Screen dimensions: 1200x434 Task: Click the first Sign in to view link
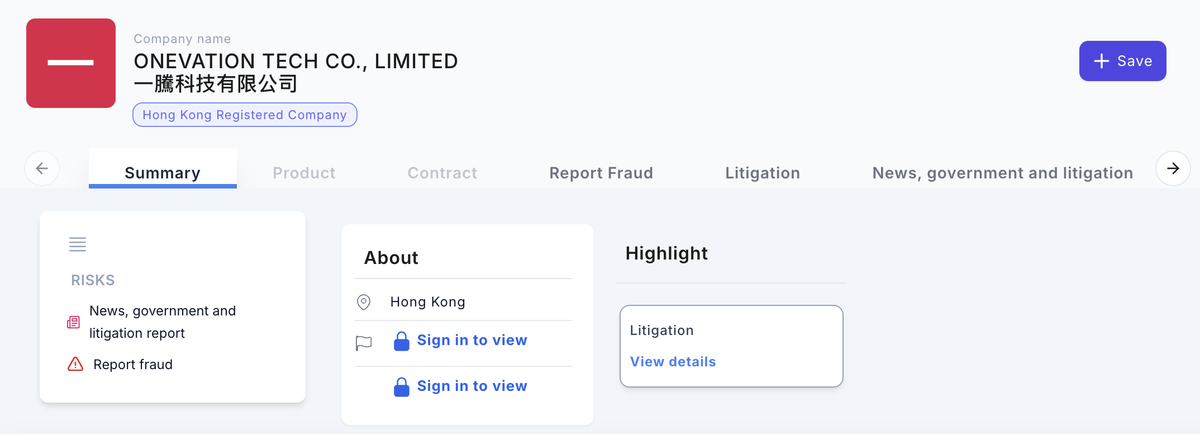coord(472,340)
